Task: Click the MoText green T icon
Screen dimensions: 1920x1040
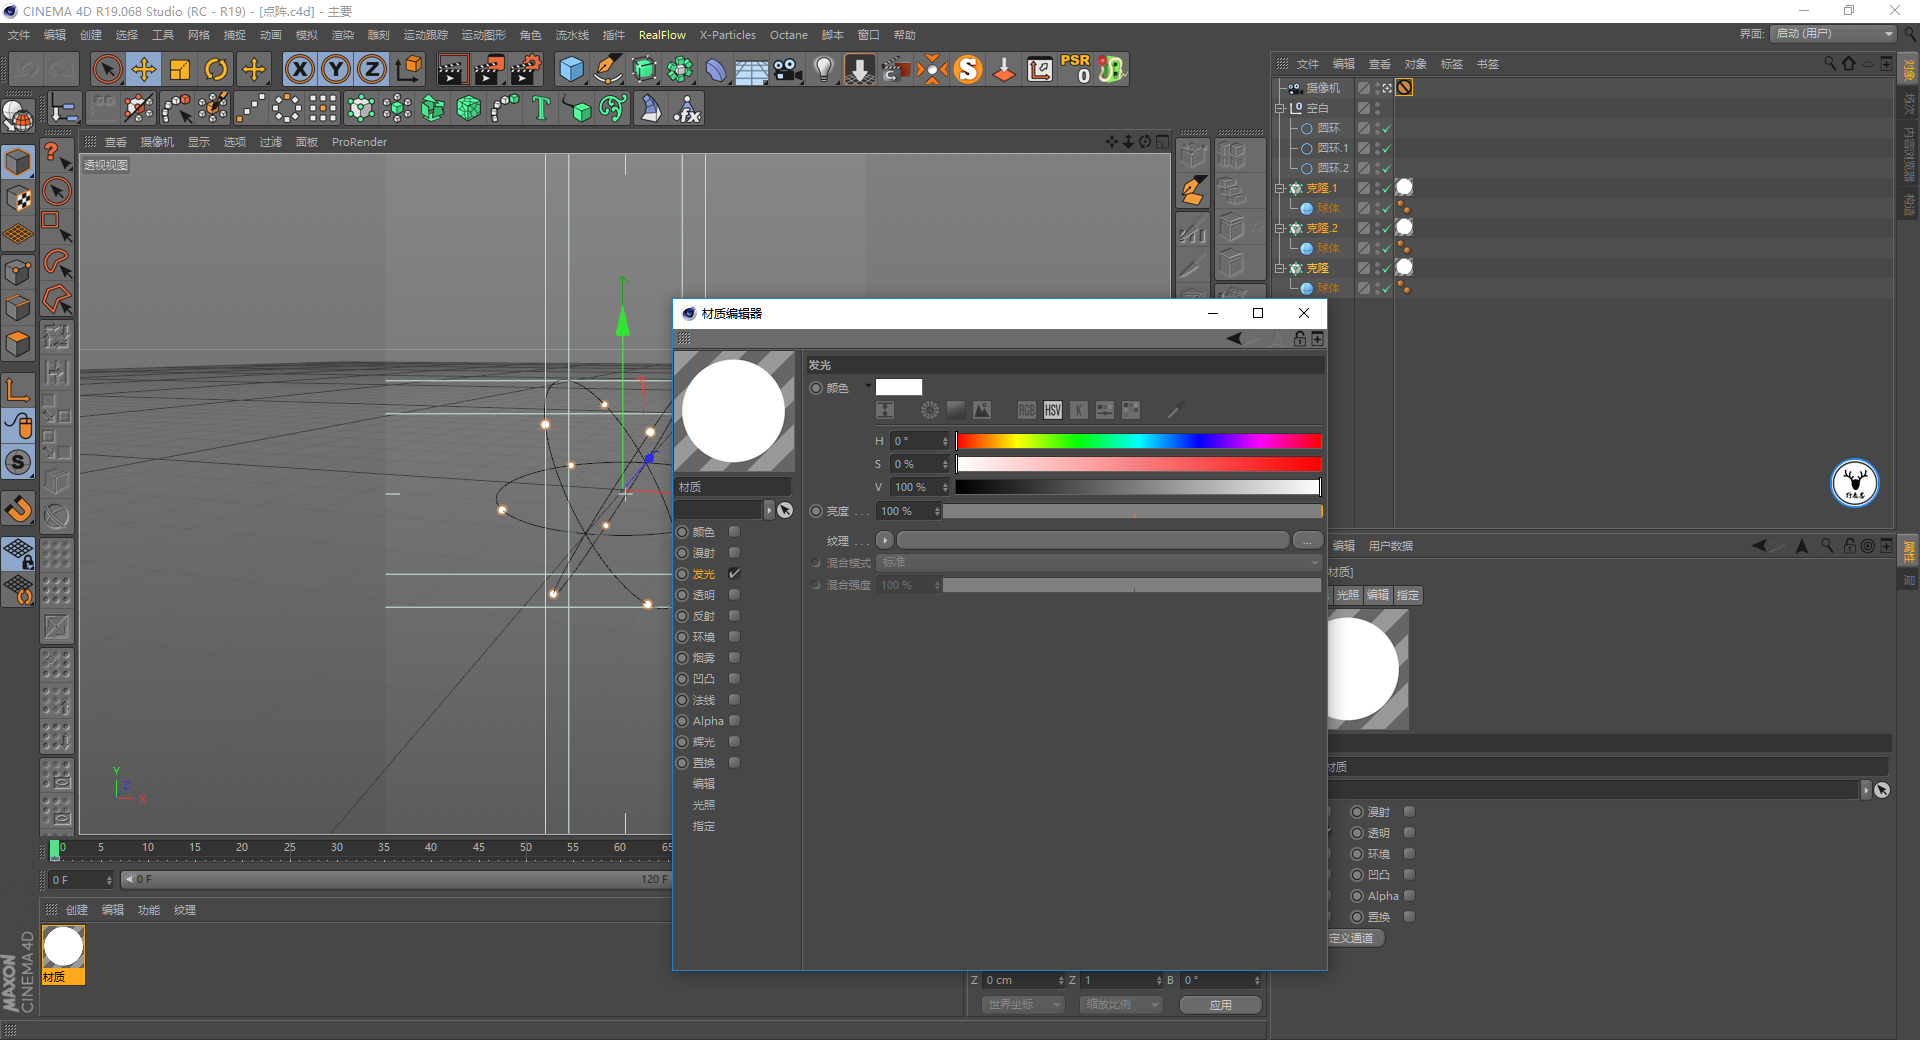Action: tap(541, 108)
